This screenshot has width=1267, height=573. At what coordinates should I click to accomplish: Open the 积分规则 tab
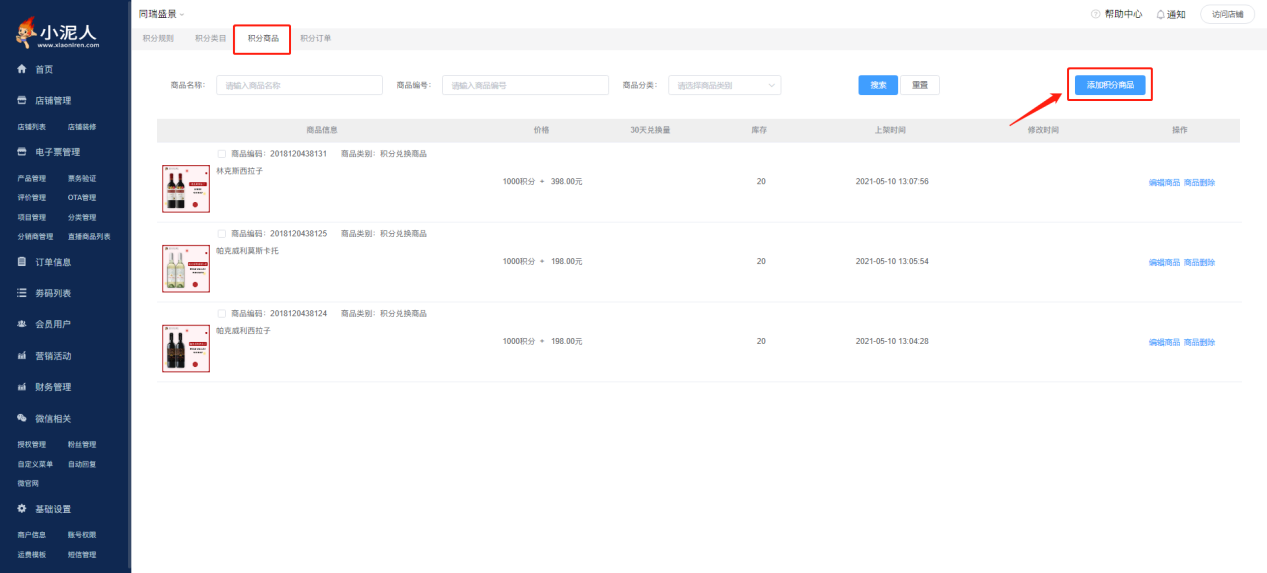click(158, 38)
